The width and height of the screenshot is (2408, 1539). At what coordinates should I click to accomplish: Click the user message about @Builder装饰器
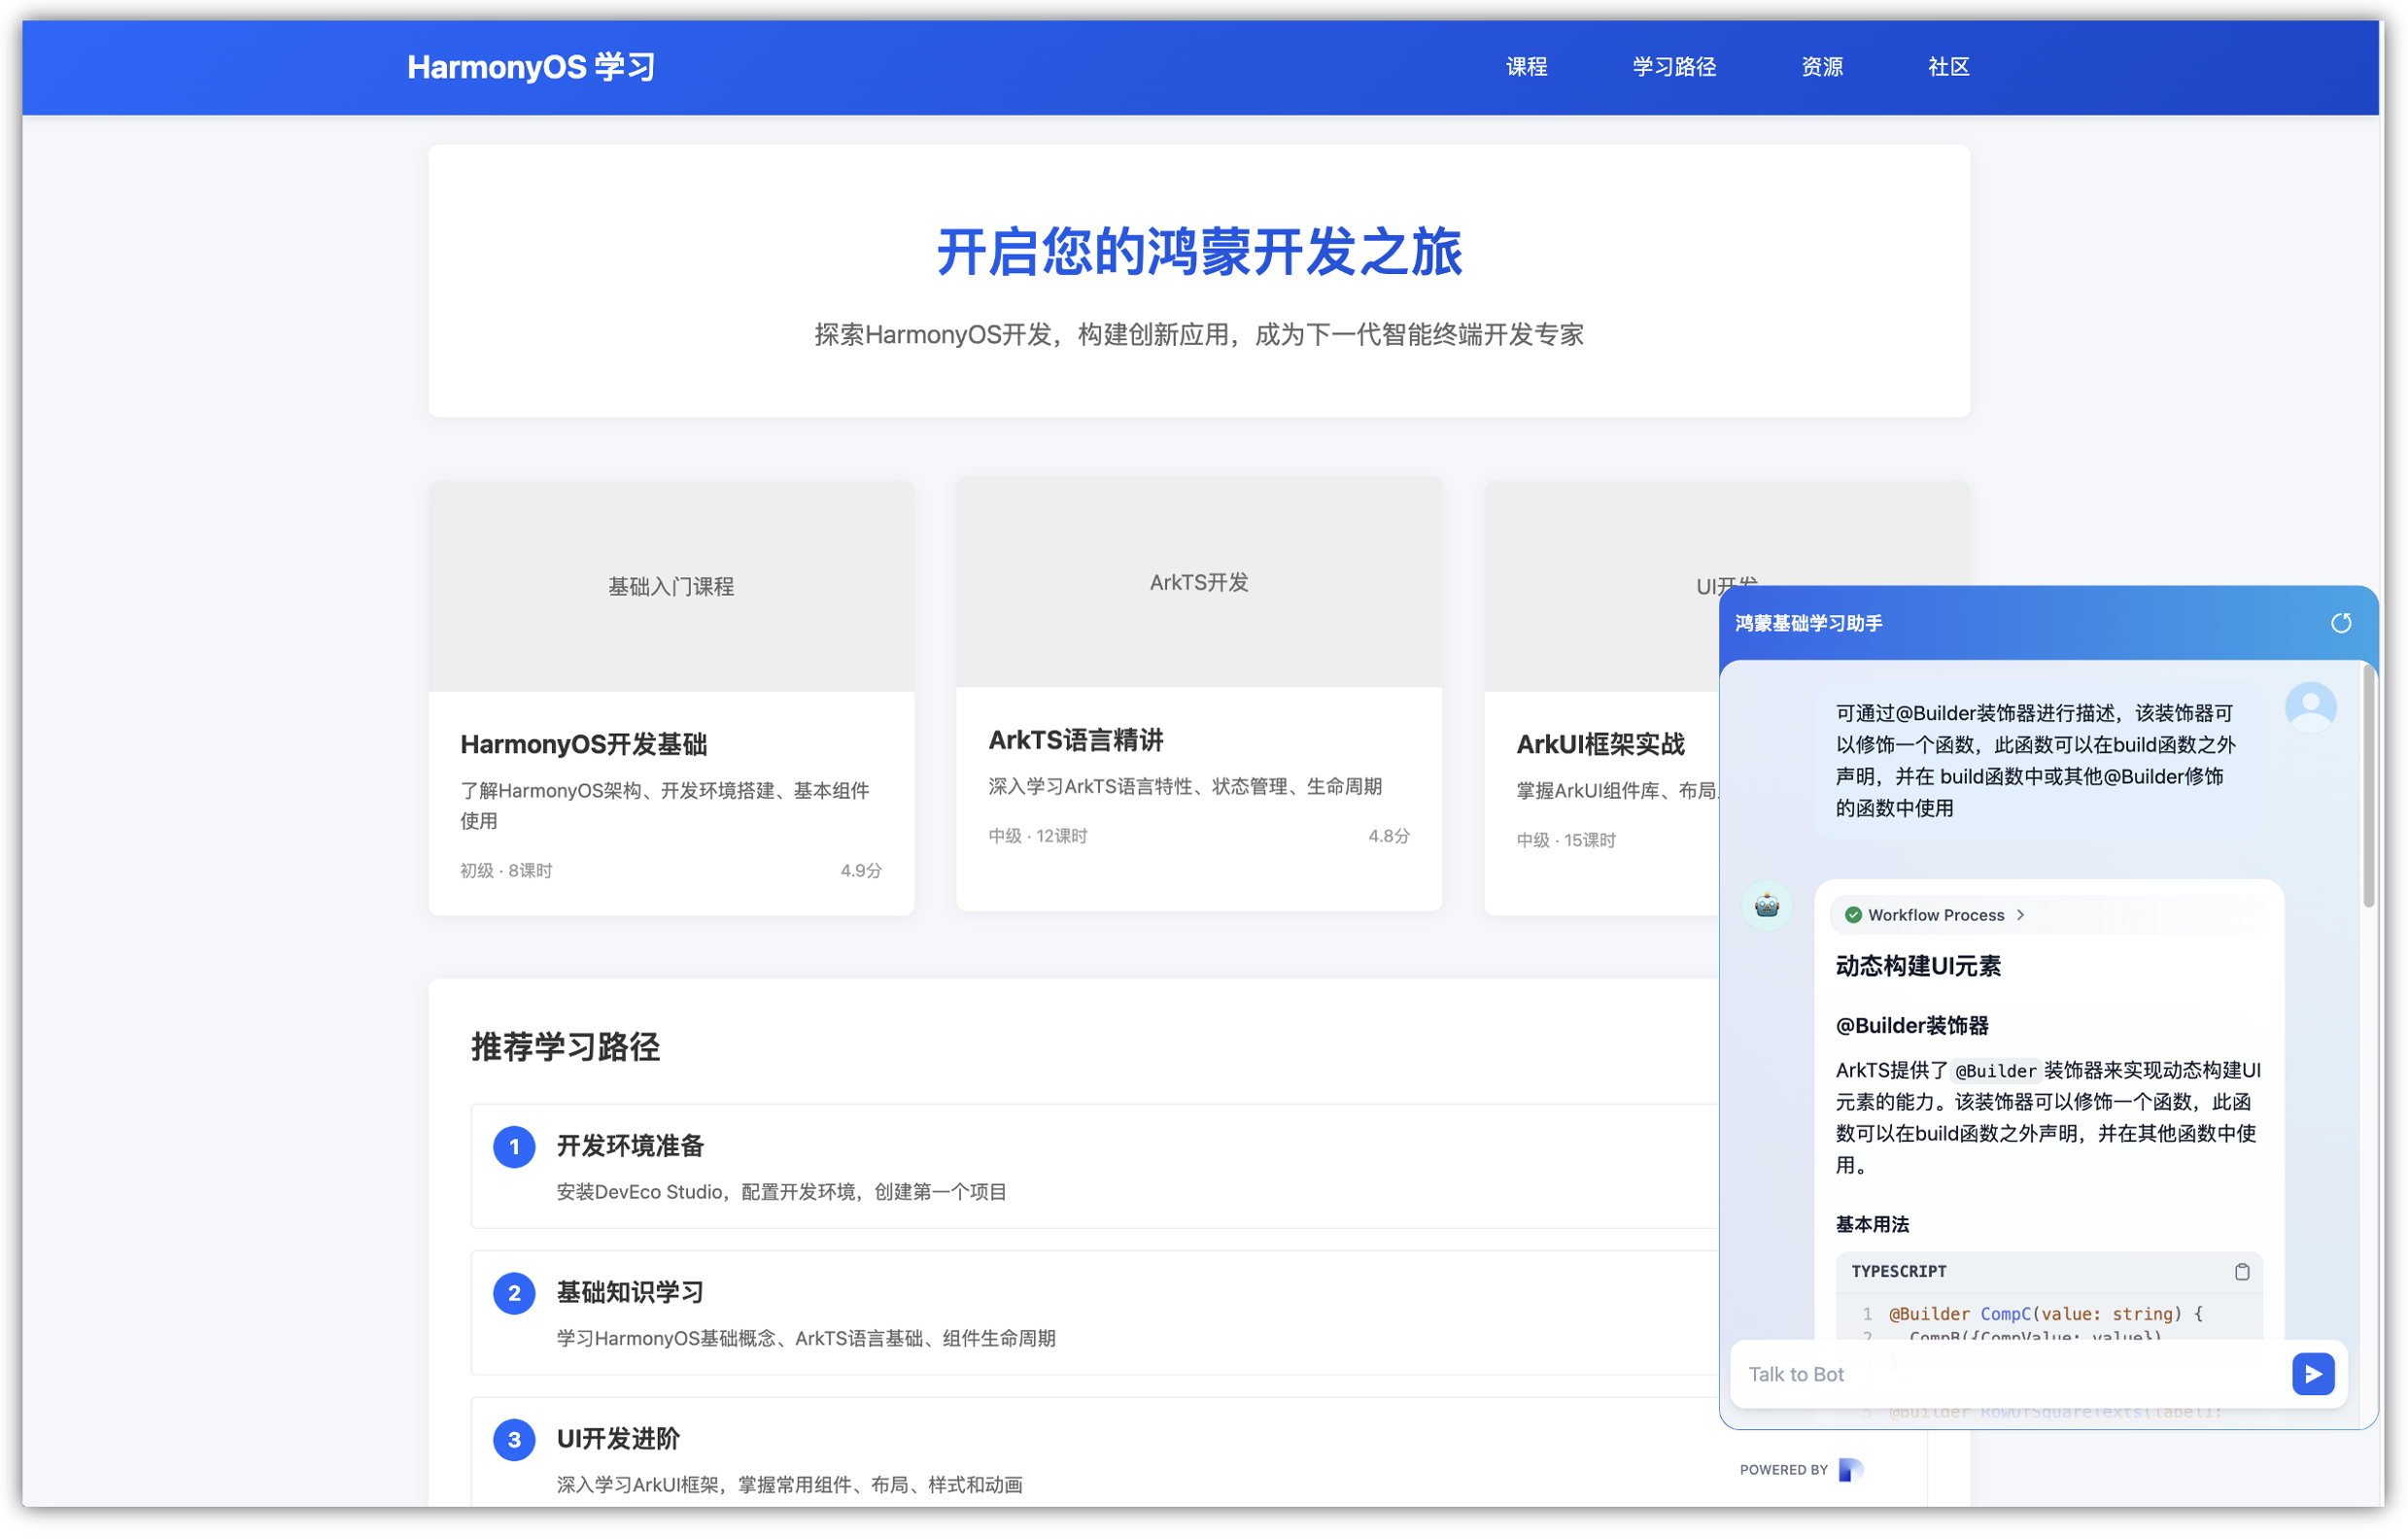pyautogui.click(x=2038, y=760)
